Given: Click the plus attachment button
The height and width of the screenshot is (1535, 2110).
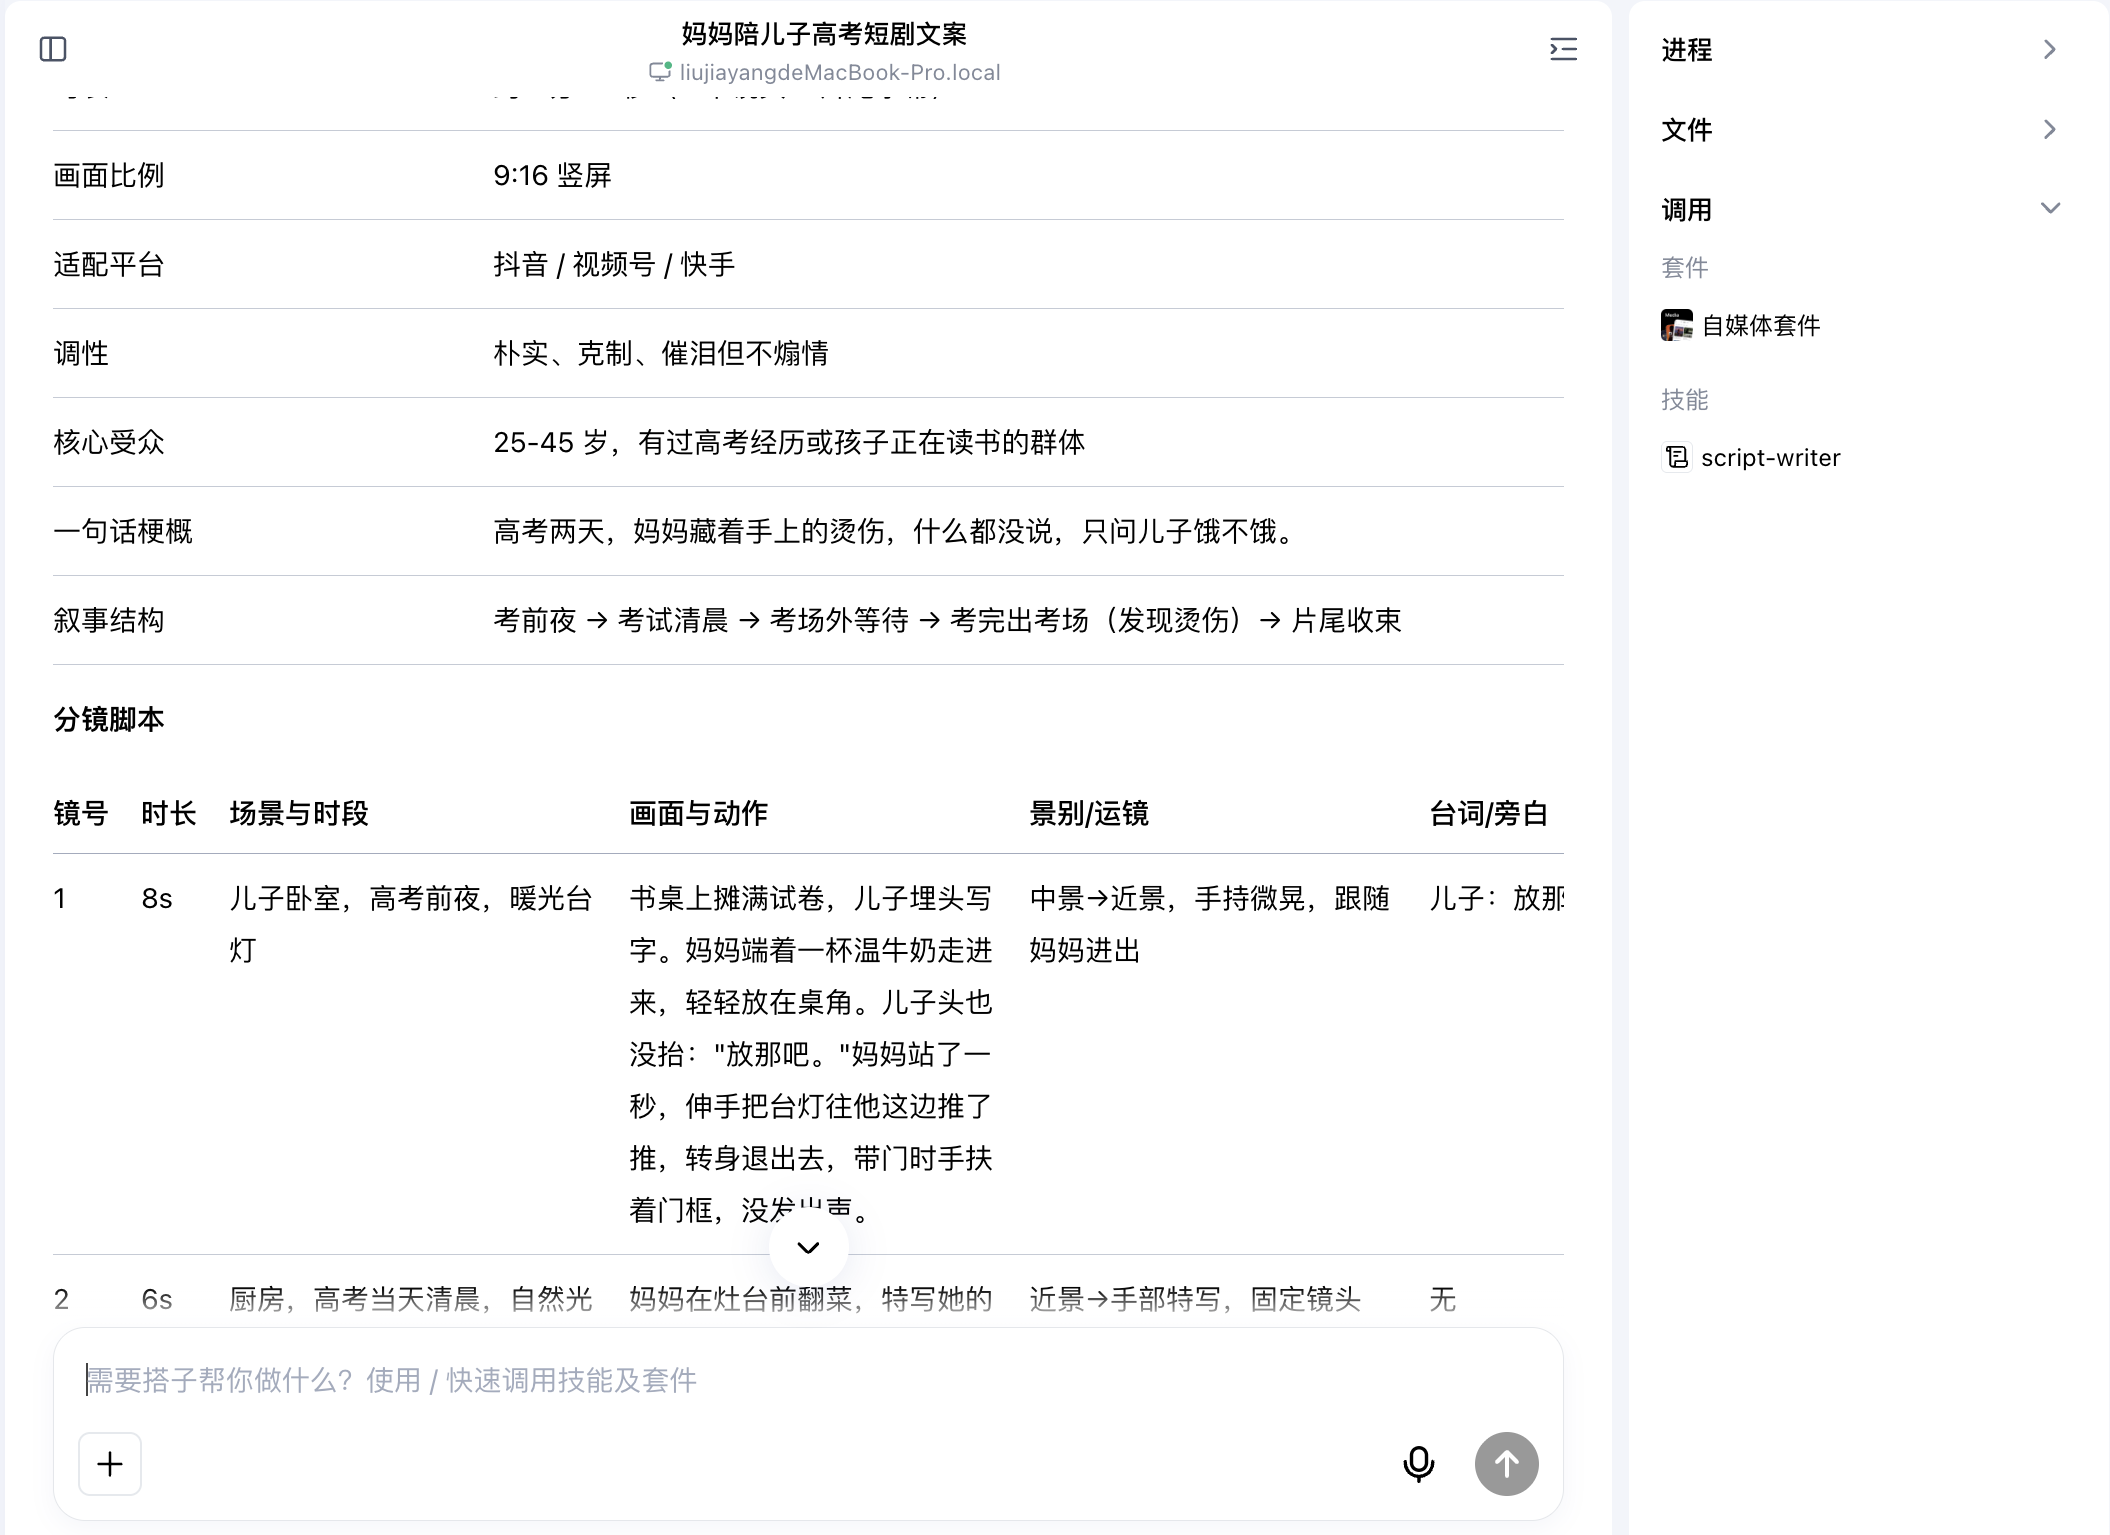Looking at the screenshot, I should click(x=110, y=1464).
